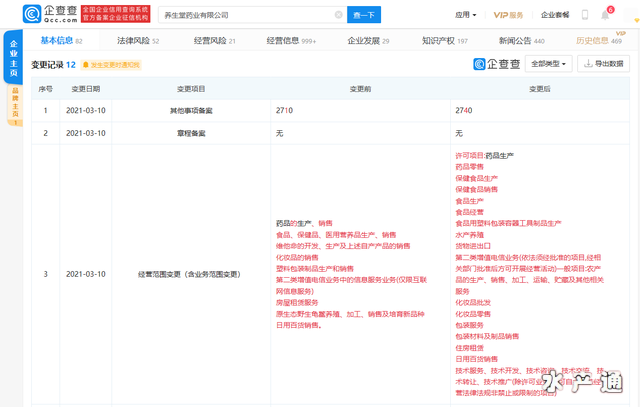Image resolution: width=640 pixels, height=407 pixels.
Task: Click the 包装材料及制品销售 line
Action: pos(487,336)
